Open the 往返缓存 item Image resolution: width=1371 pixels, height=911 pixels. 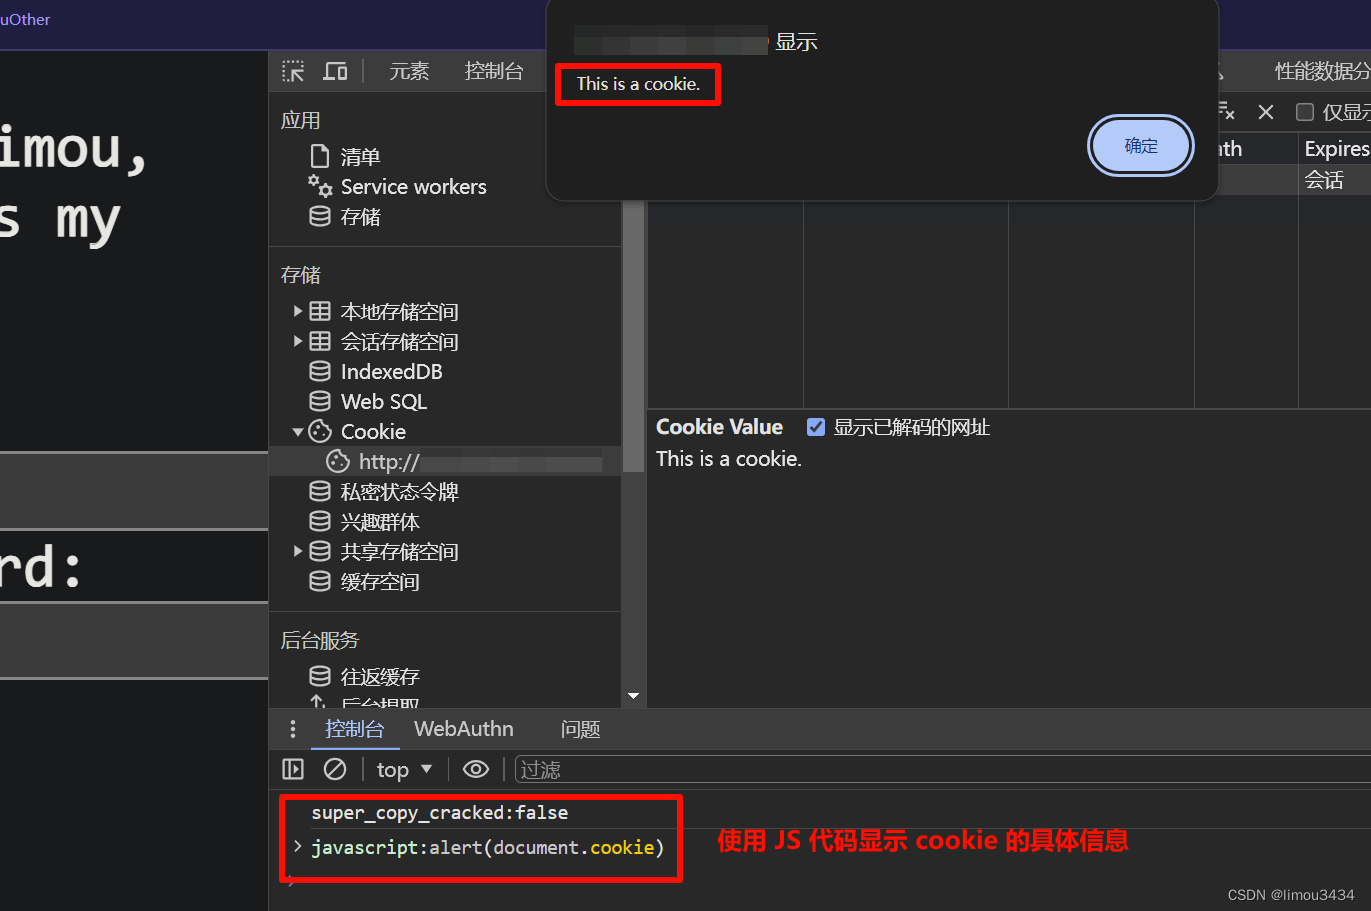[x=380, y=677]
